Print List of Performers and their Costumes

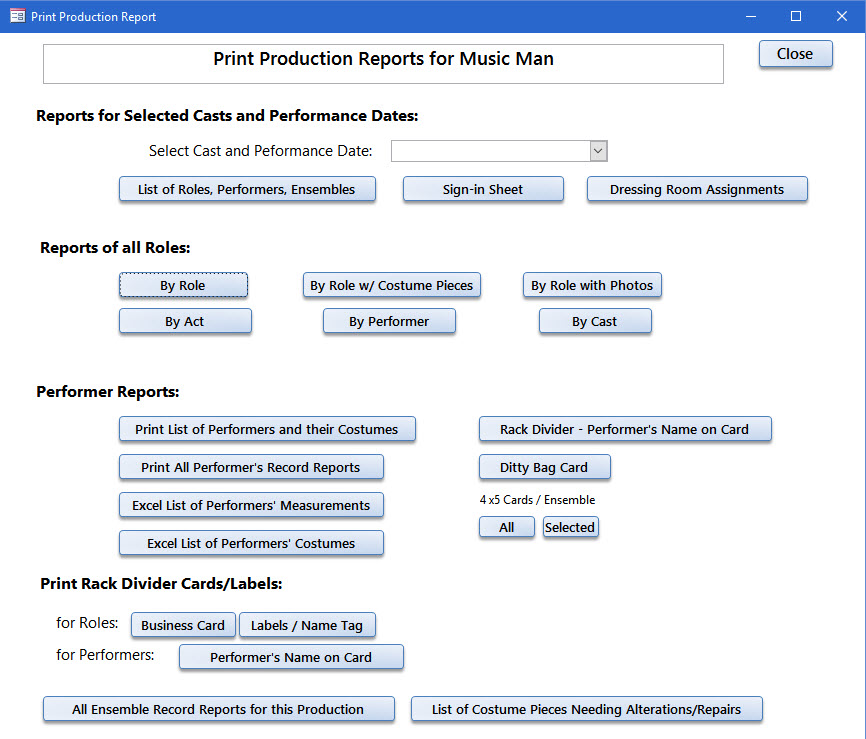(267, 429)
